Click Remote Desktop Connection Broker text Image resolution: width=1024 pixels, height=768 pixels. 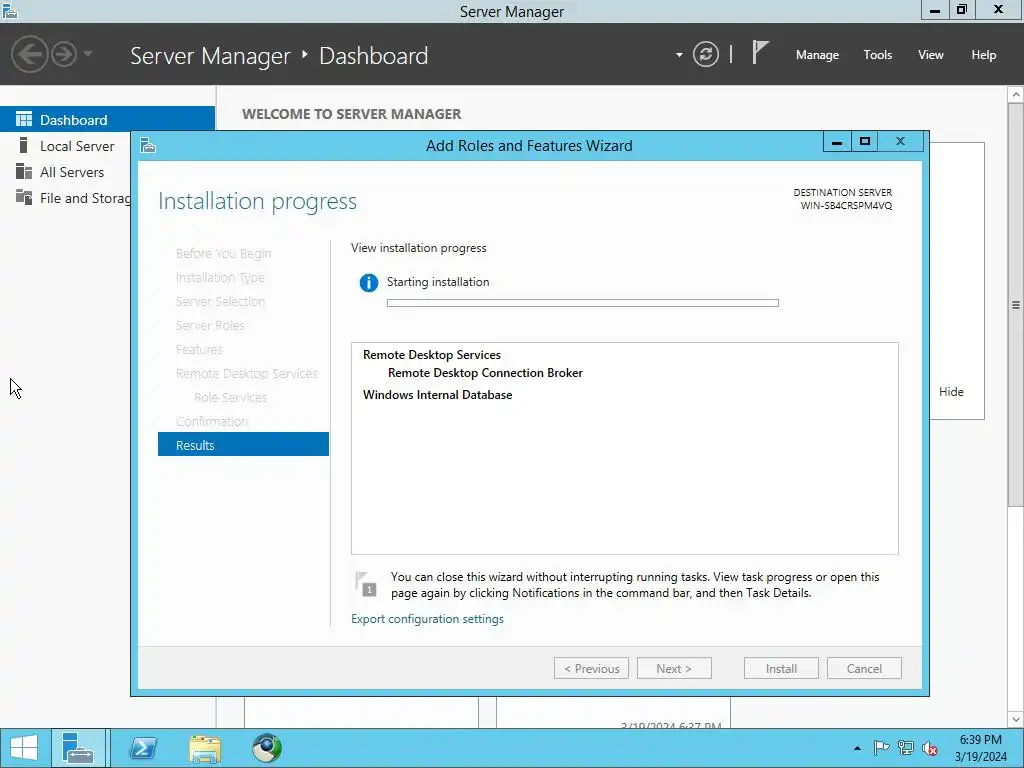tap(485, 373)
